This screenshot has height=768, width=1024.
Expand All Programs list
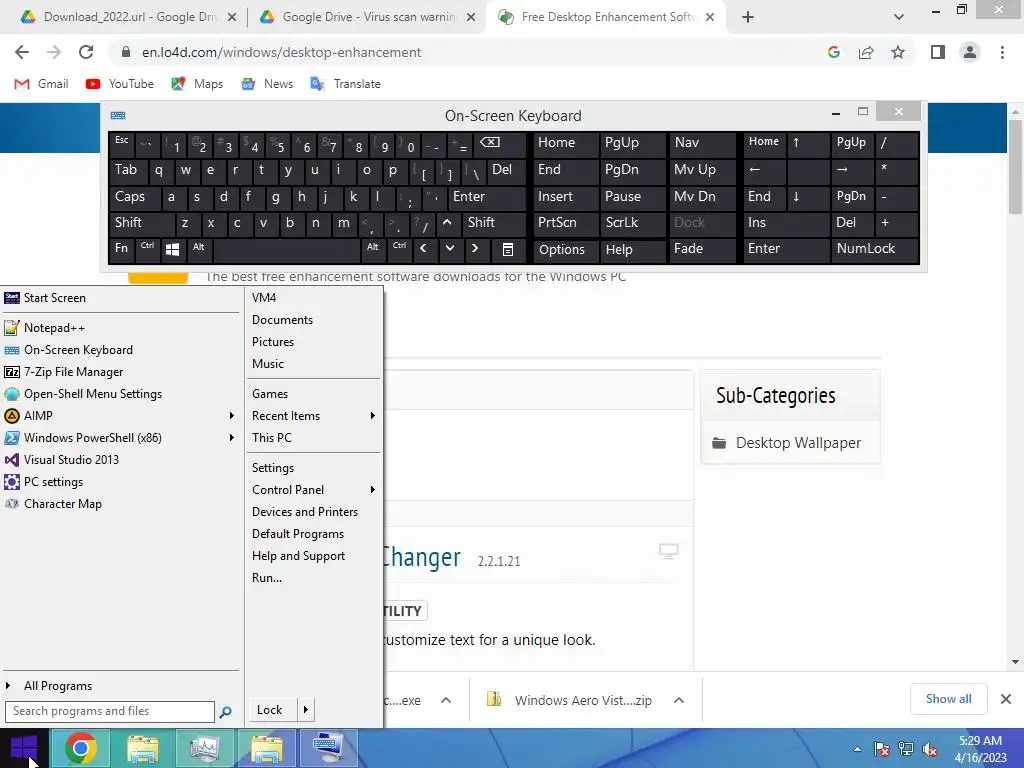[x=121, y=686]
